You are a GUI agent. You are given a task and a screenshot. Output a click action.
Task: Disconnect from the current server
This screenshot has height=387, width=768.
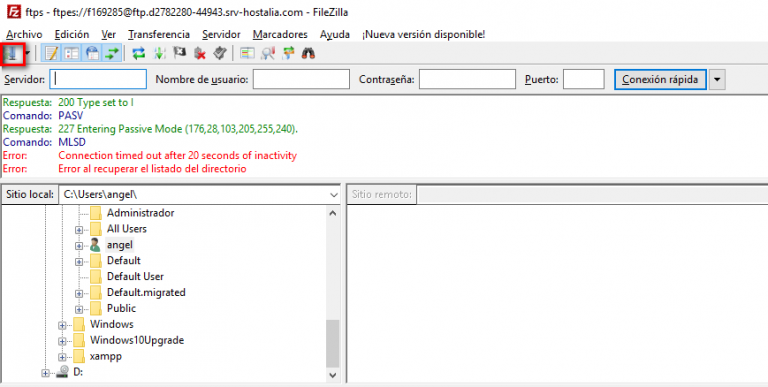(x=199, y=53)
